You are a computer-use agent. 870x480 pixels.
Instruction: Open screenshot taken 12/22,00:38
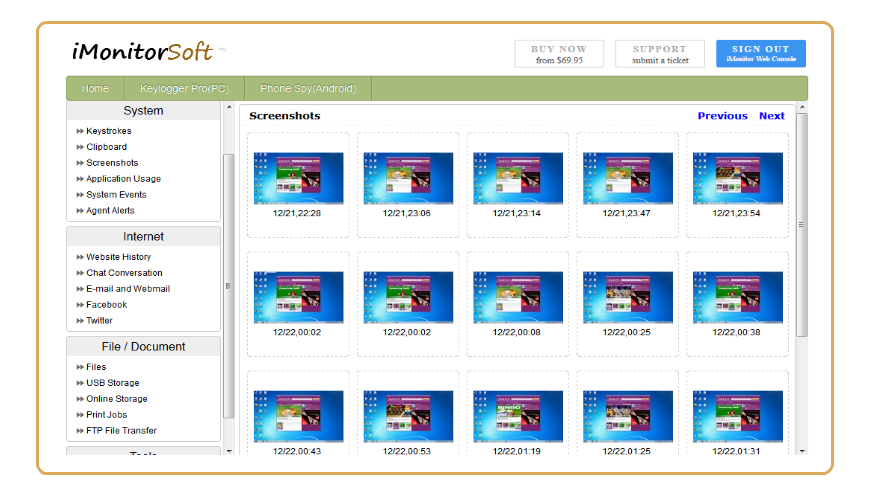click(x=738, y=297)
